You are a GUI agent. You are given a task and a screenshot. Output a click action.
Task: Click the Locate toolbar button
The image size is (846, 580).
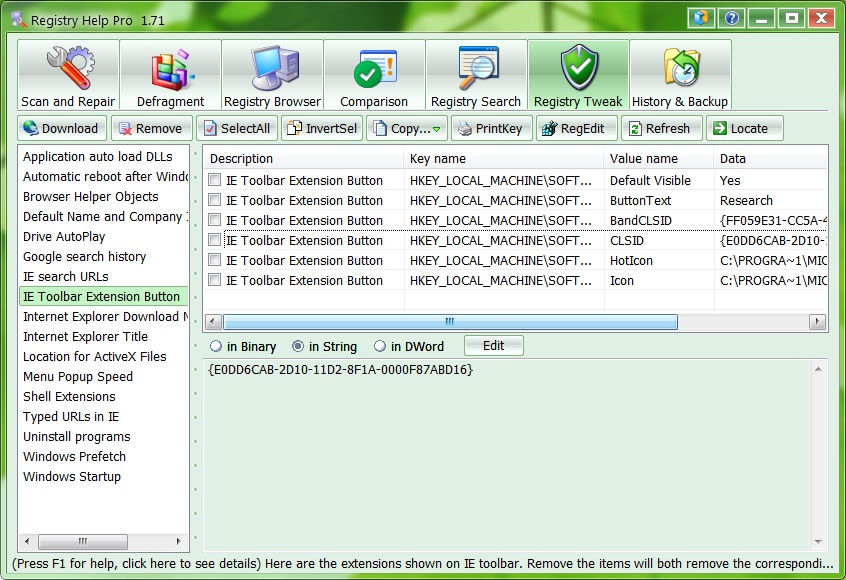pos(745,128)
